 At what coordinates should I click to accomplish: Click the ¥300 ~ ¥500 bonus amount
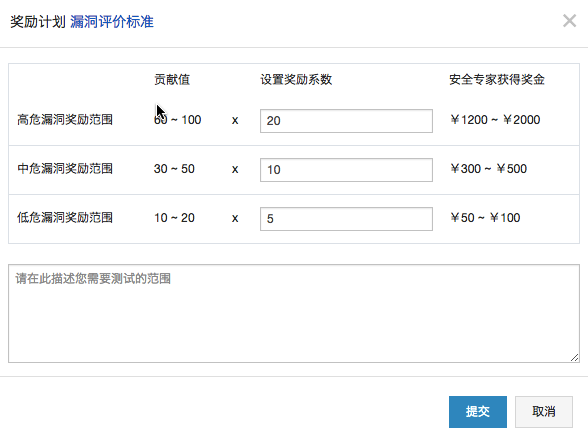pyautogui.click(x=489, y=169)
